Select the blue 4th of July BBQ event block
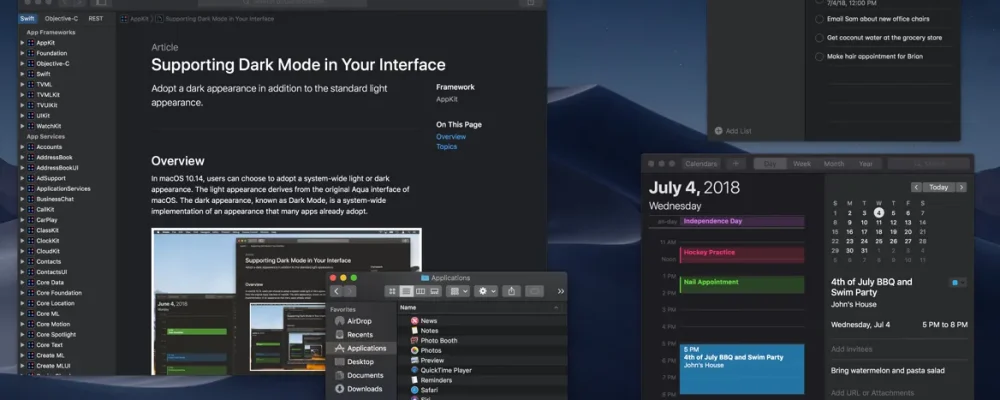This screenshot has height=400, width=1000. click(742, 369)
